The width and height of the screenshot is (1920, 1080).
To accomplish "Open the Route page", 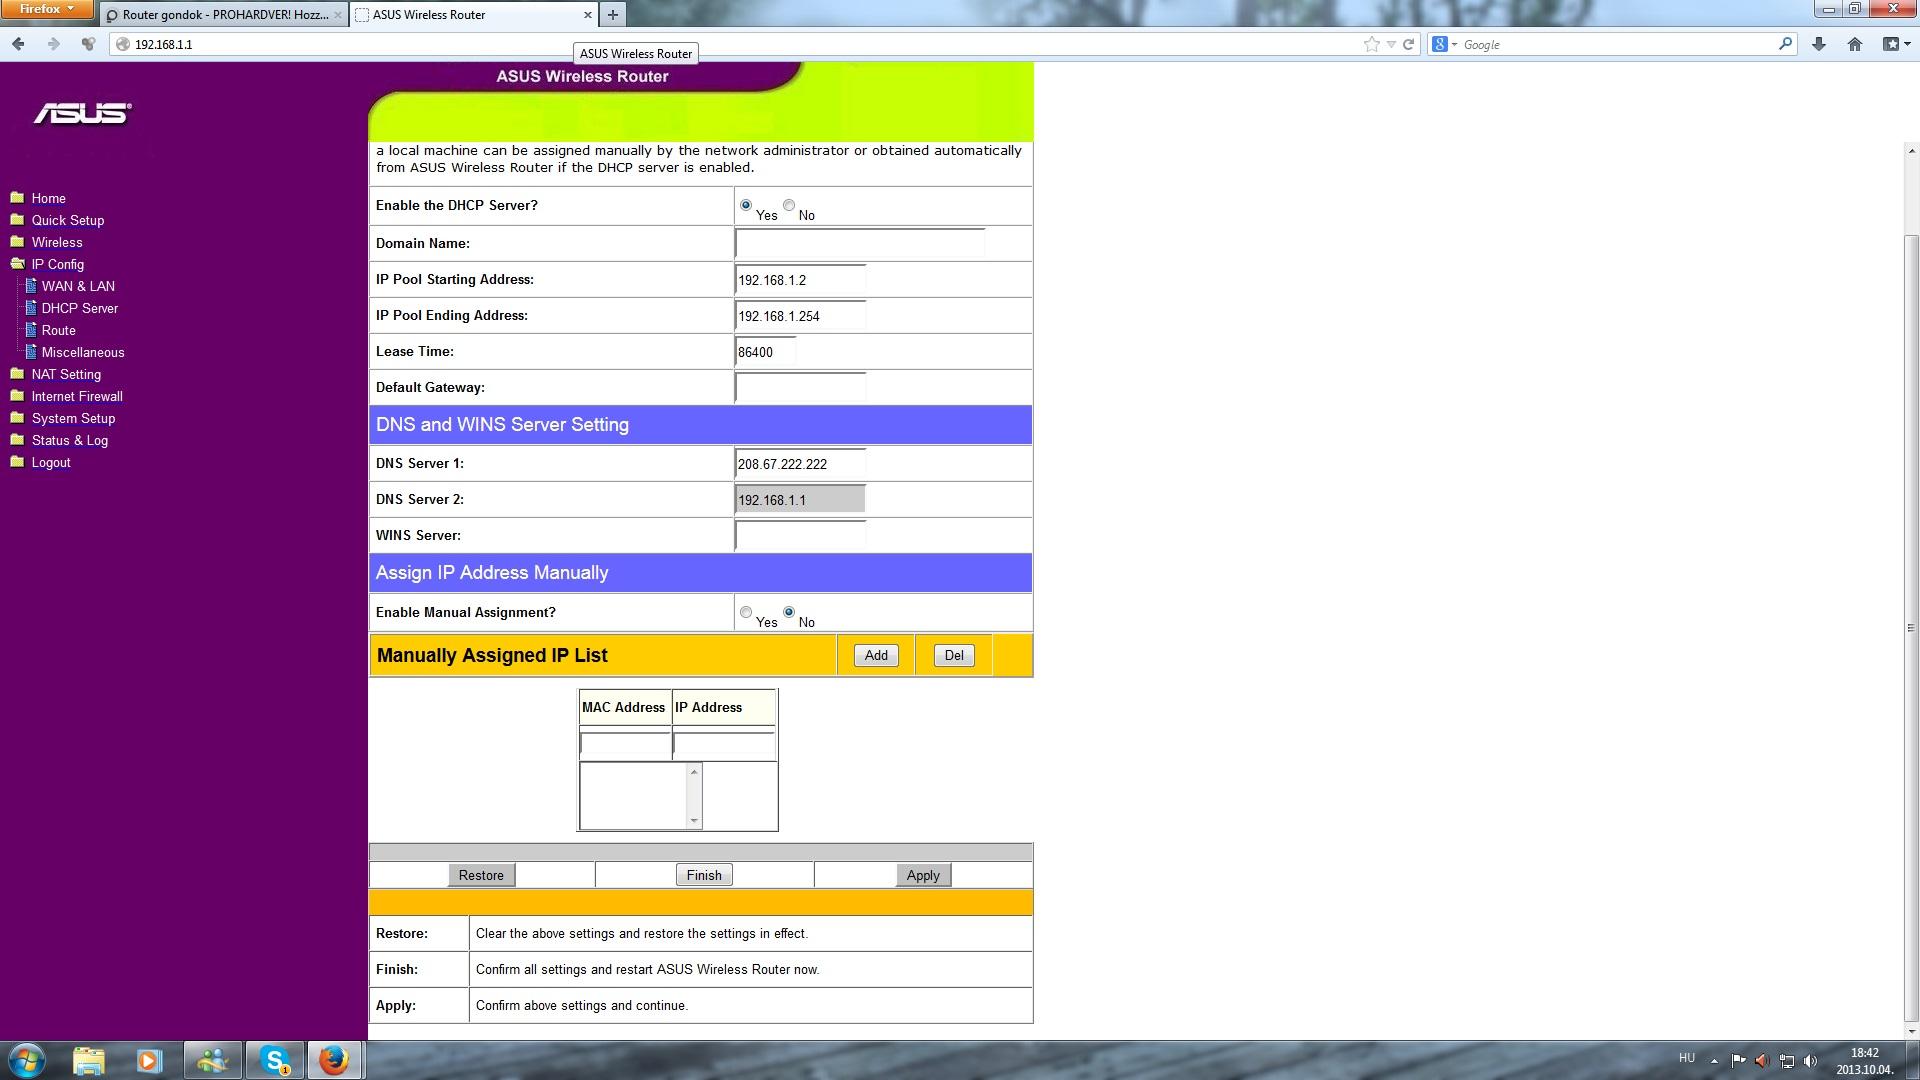I will [x=58, y=330].
